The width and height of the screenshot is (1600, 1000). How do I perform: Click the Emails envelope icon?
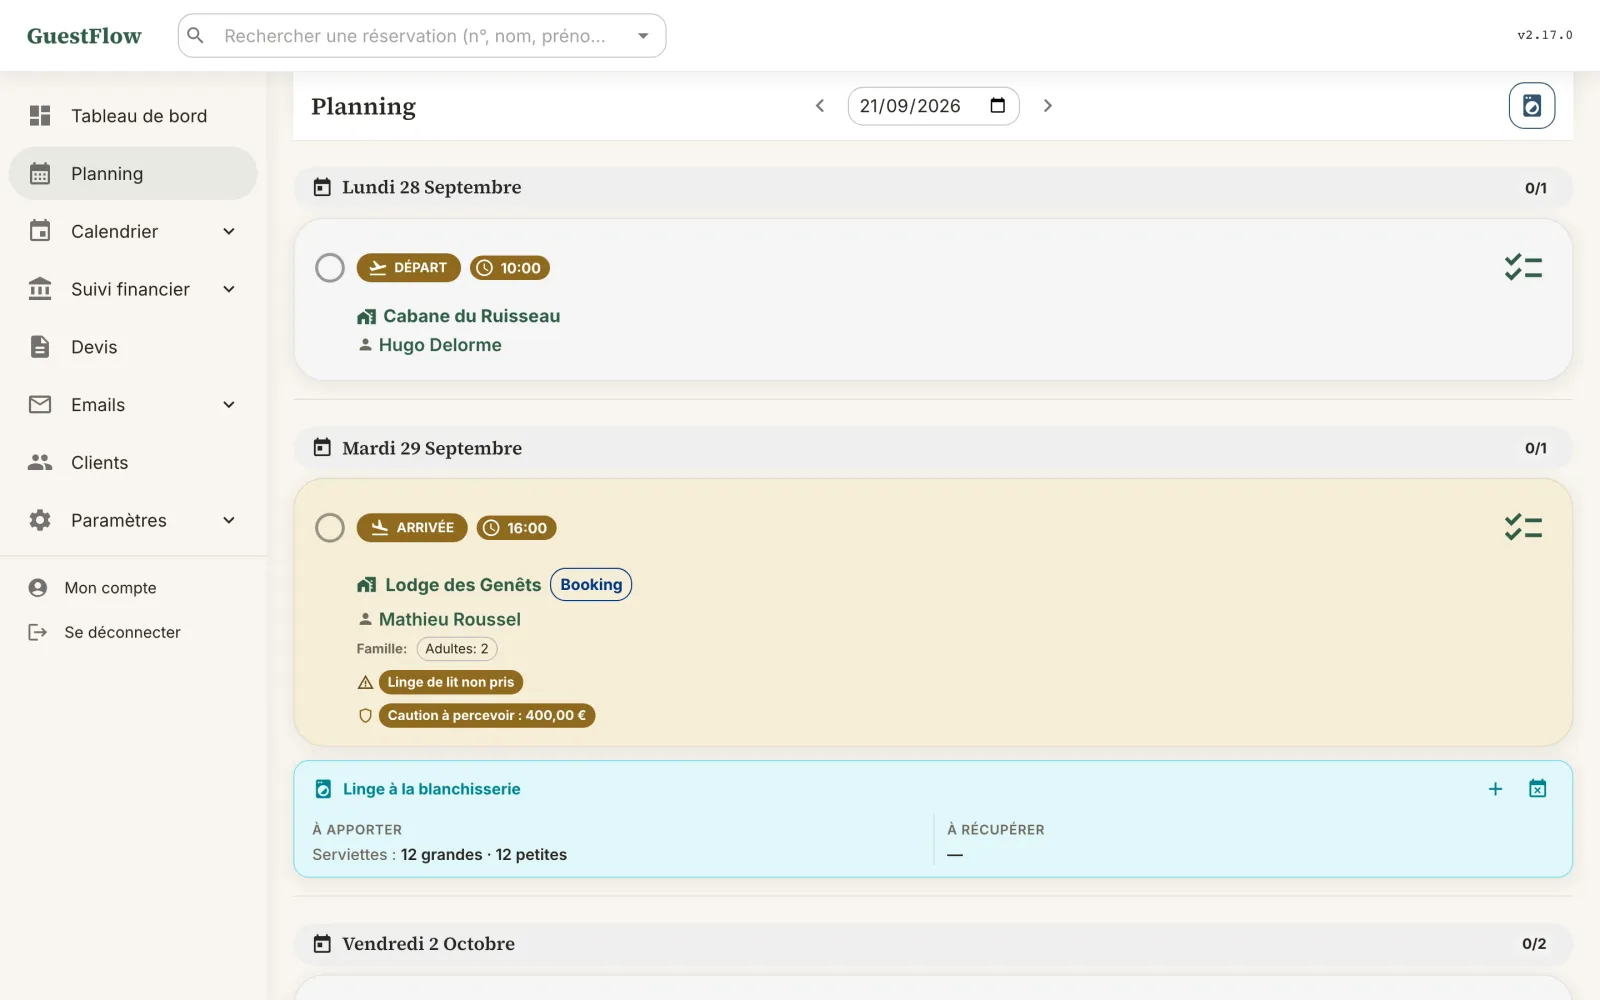coord(40,405)
